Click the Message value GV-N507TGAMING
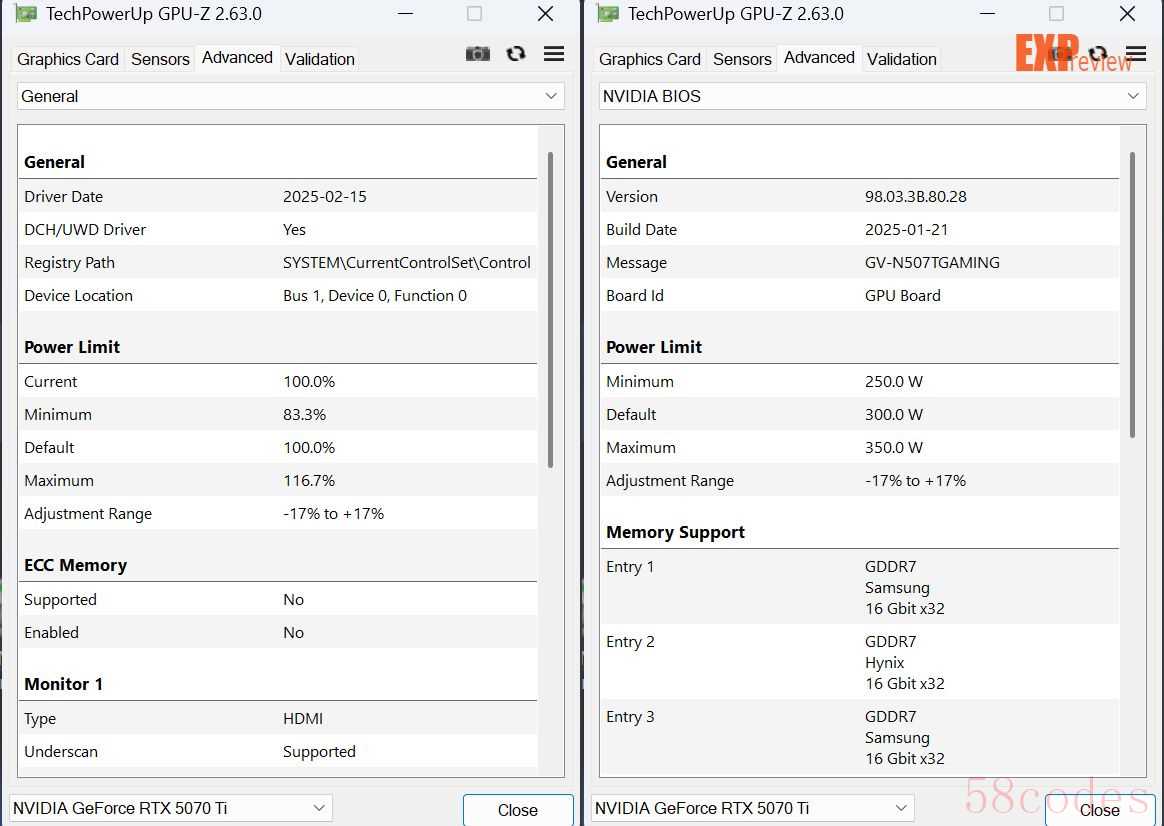1164x826 pixels. coord(932,263)
